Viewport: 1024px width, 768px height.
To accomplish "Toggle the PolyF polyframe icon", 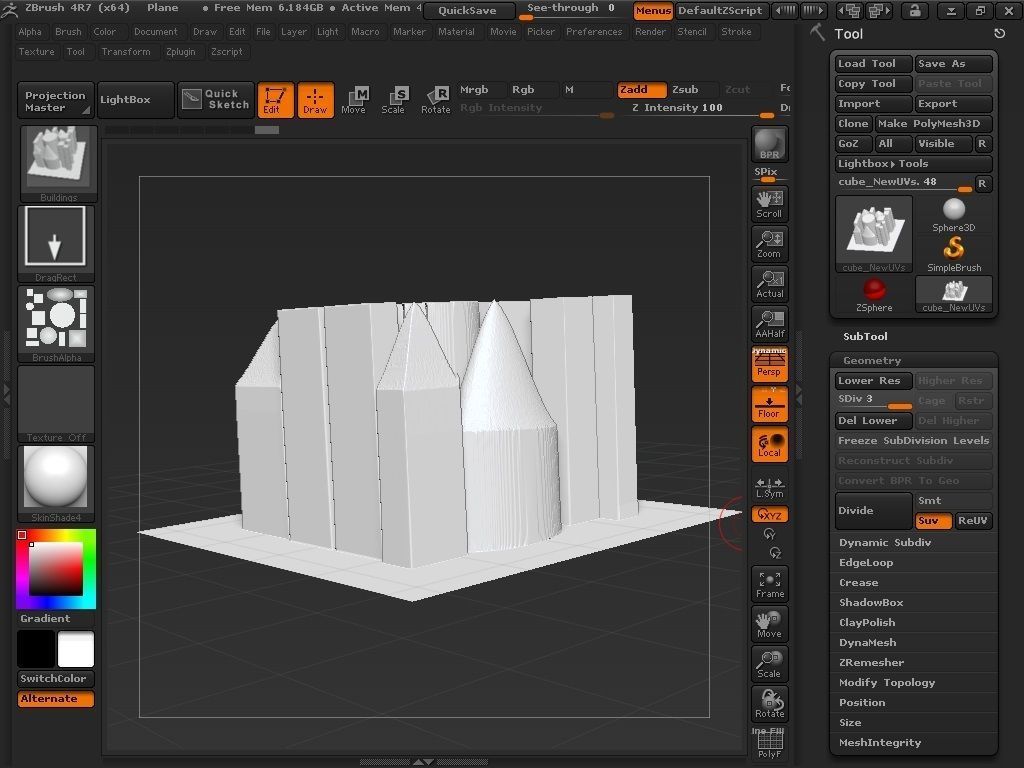I will pyautogui.click(x=769, y=744).
